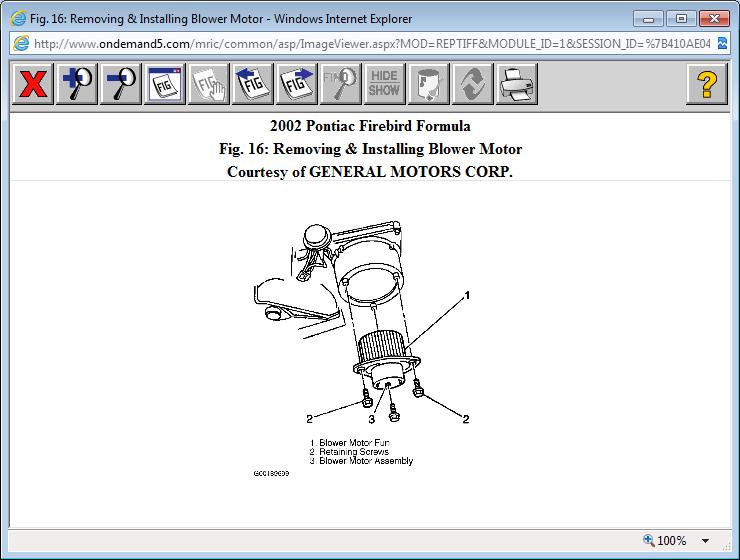Maximize the Internet Explorer window
The image size is (740, 560).
[x=681, y=19]
